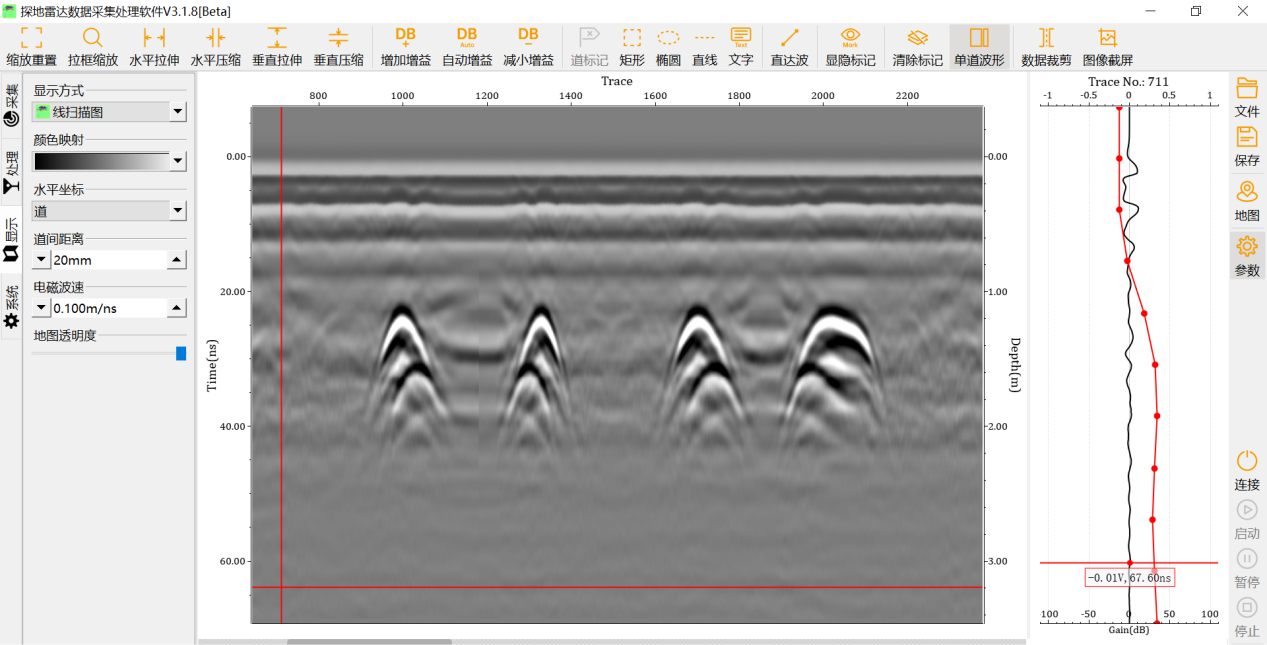Click the 垂直压缩 vertical compress icon

pyautogui.click(x=338, y=46)
